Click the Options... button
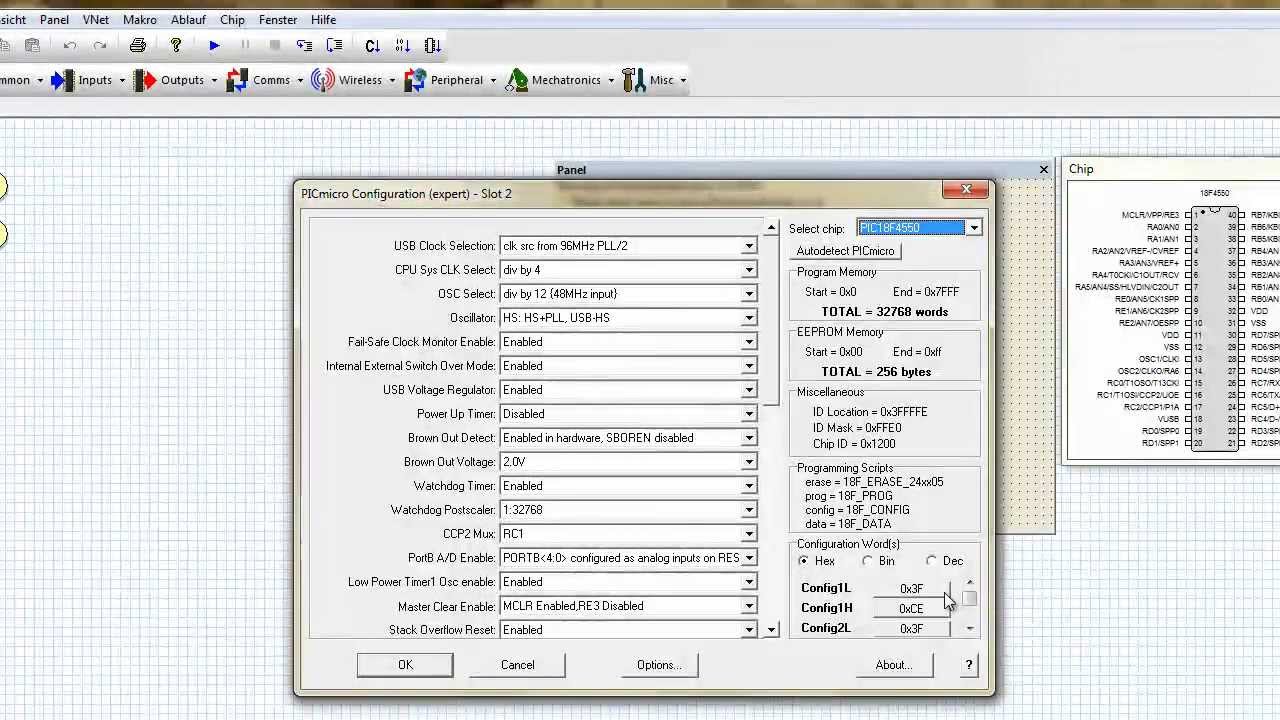Screen dimensions: 1280x720 (659, 665)
